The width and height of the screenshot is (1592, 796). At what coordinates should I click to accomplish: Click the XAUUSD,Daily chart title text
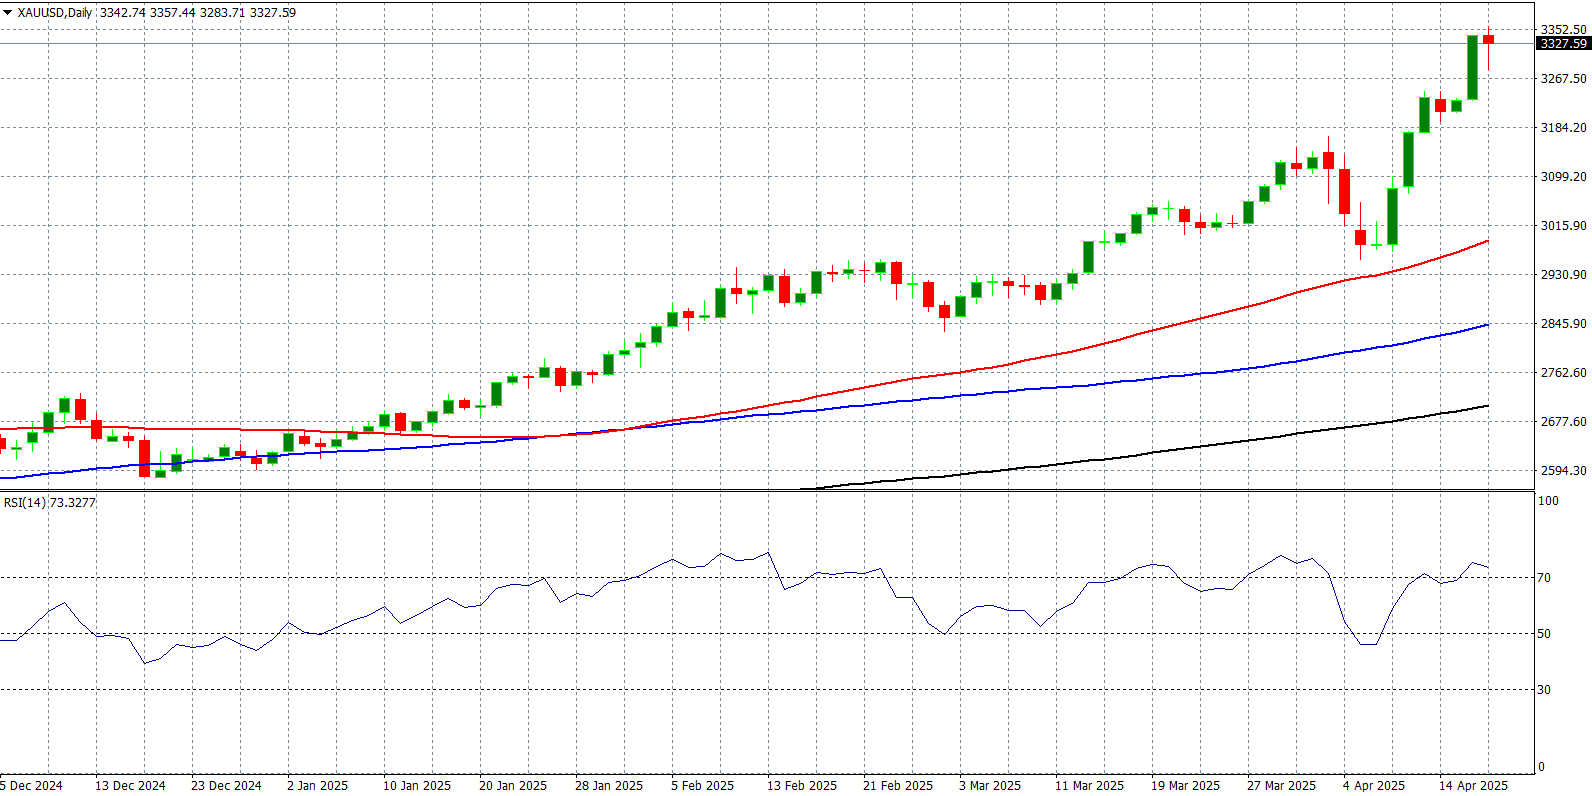55,13
